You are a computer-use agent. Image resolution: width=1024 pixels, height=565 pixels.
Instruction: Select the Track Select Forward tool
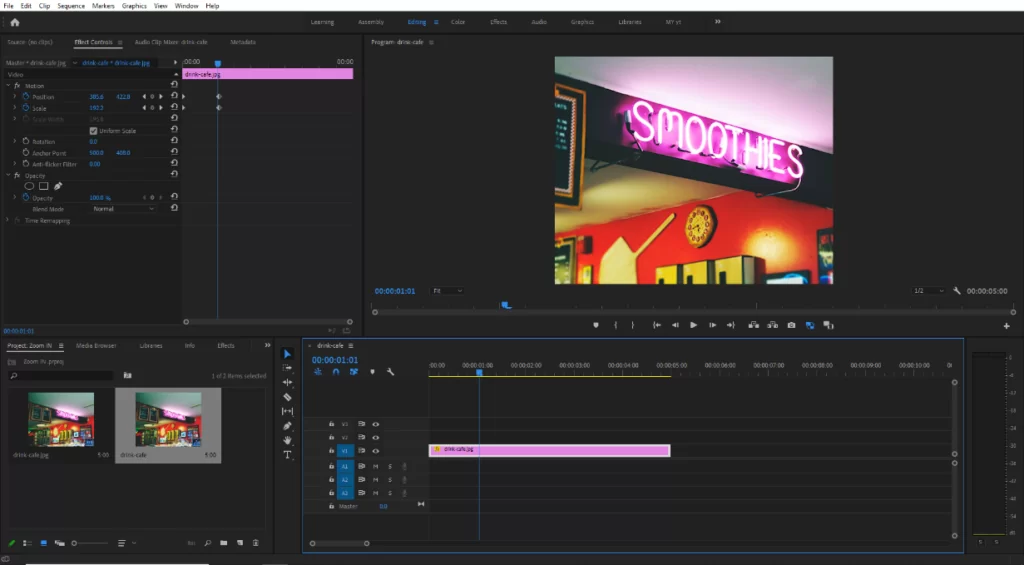287,368
